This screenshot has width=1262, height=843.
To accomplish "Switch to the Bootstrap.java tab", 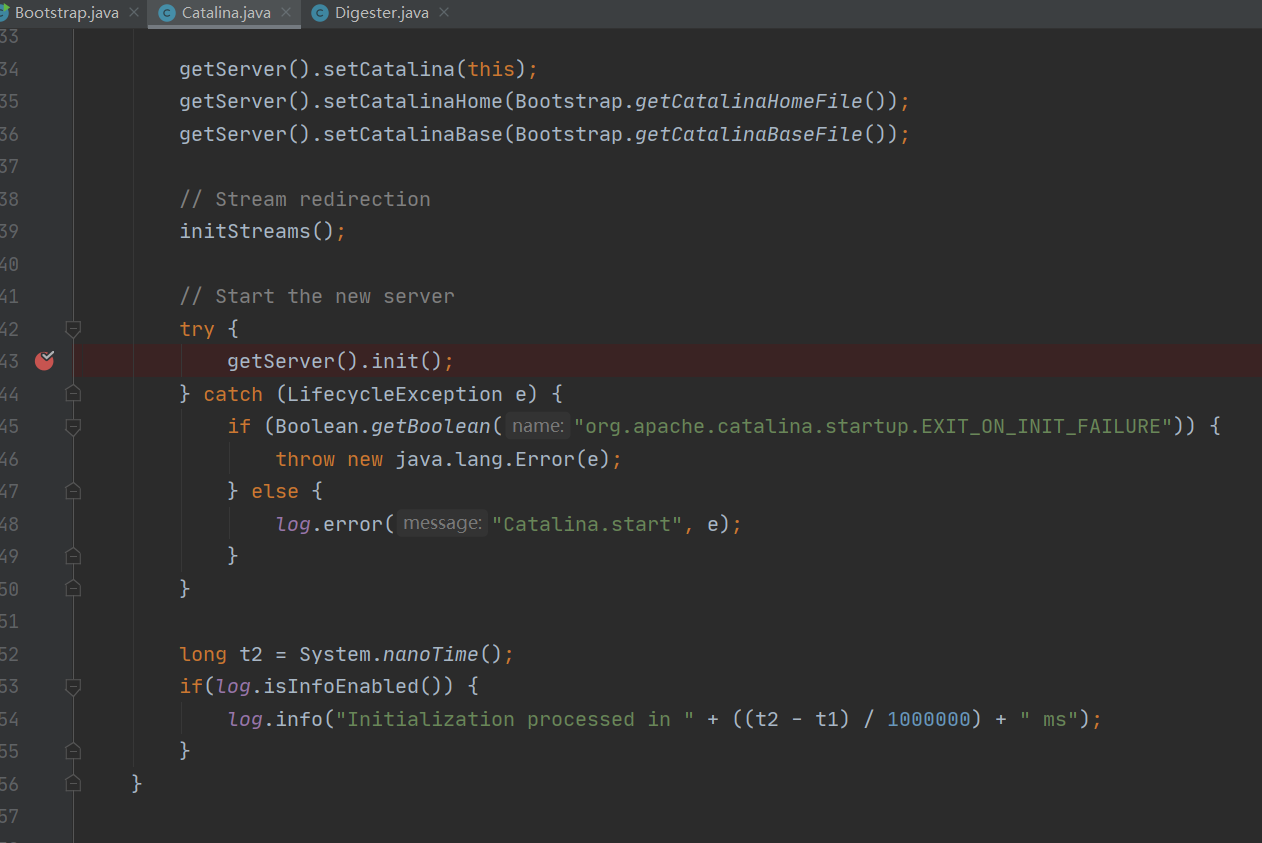I will 66,13.
